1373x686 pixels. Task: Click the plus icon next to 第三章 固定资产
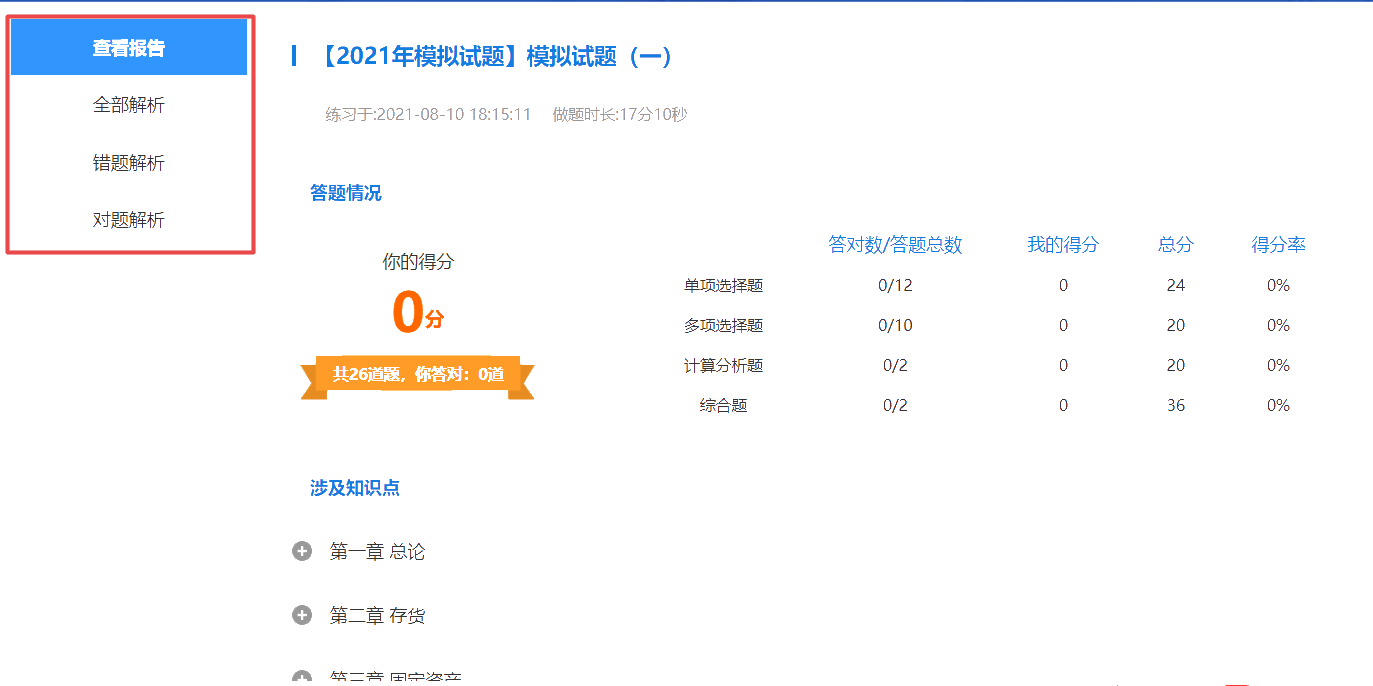pos(302,678)
